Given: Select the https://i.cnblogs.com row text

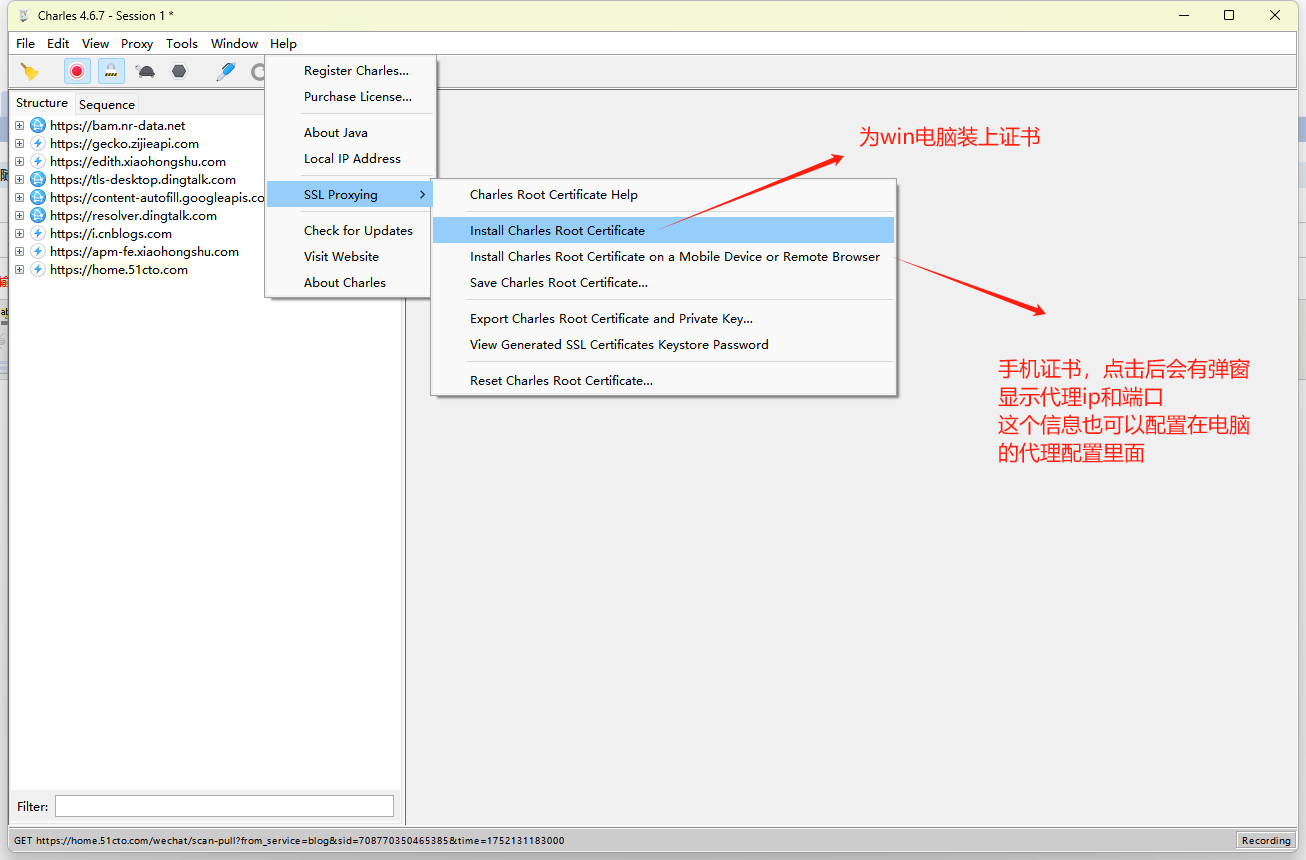Looking at the screenshot, I should pyautogui.click(x=110, y=233).
